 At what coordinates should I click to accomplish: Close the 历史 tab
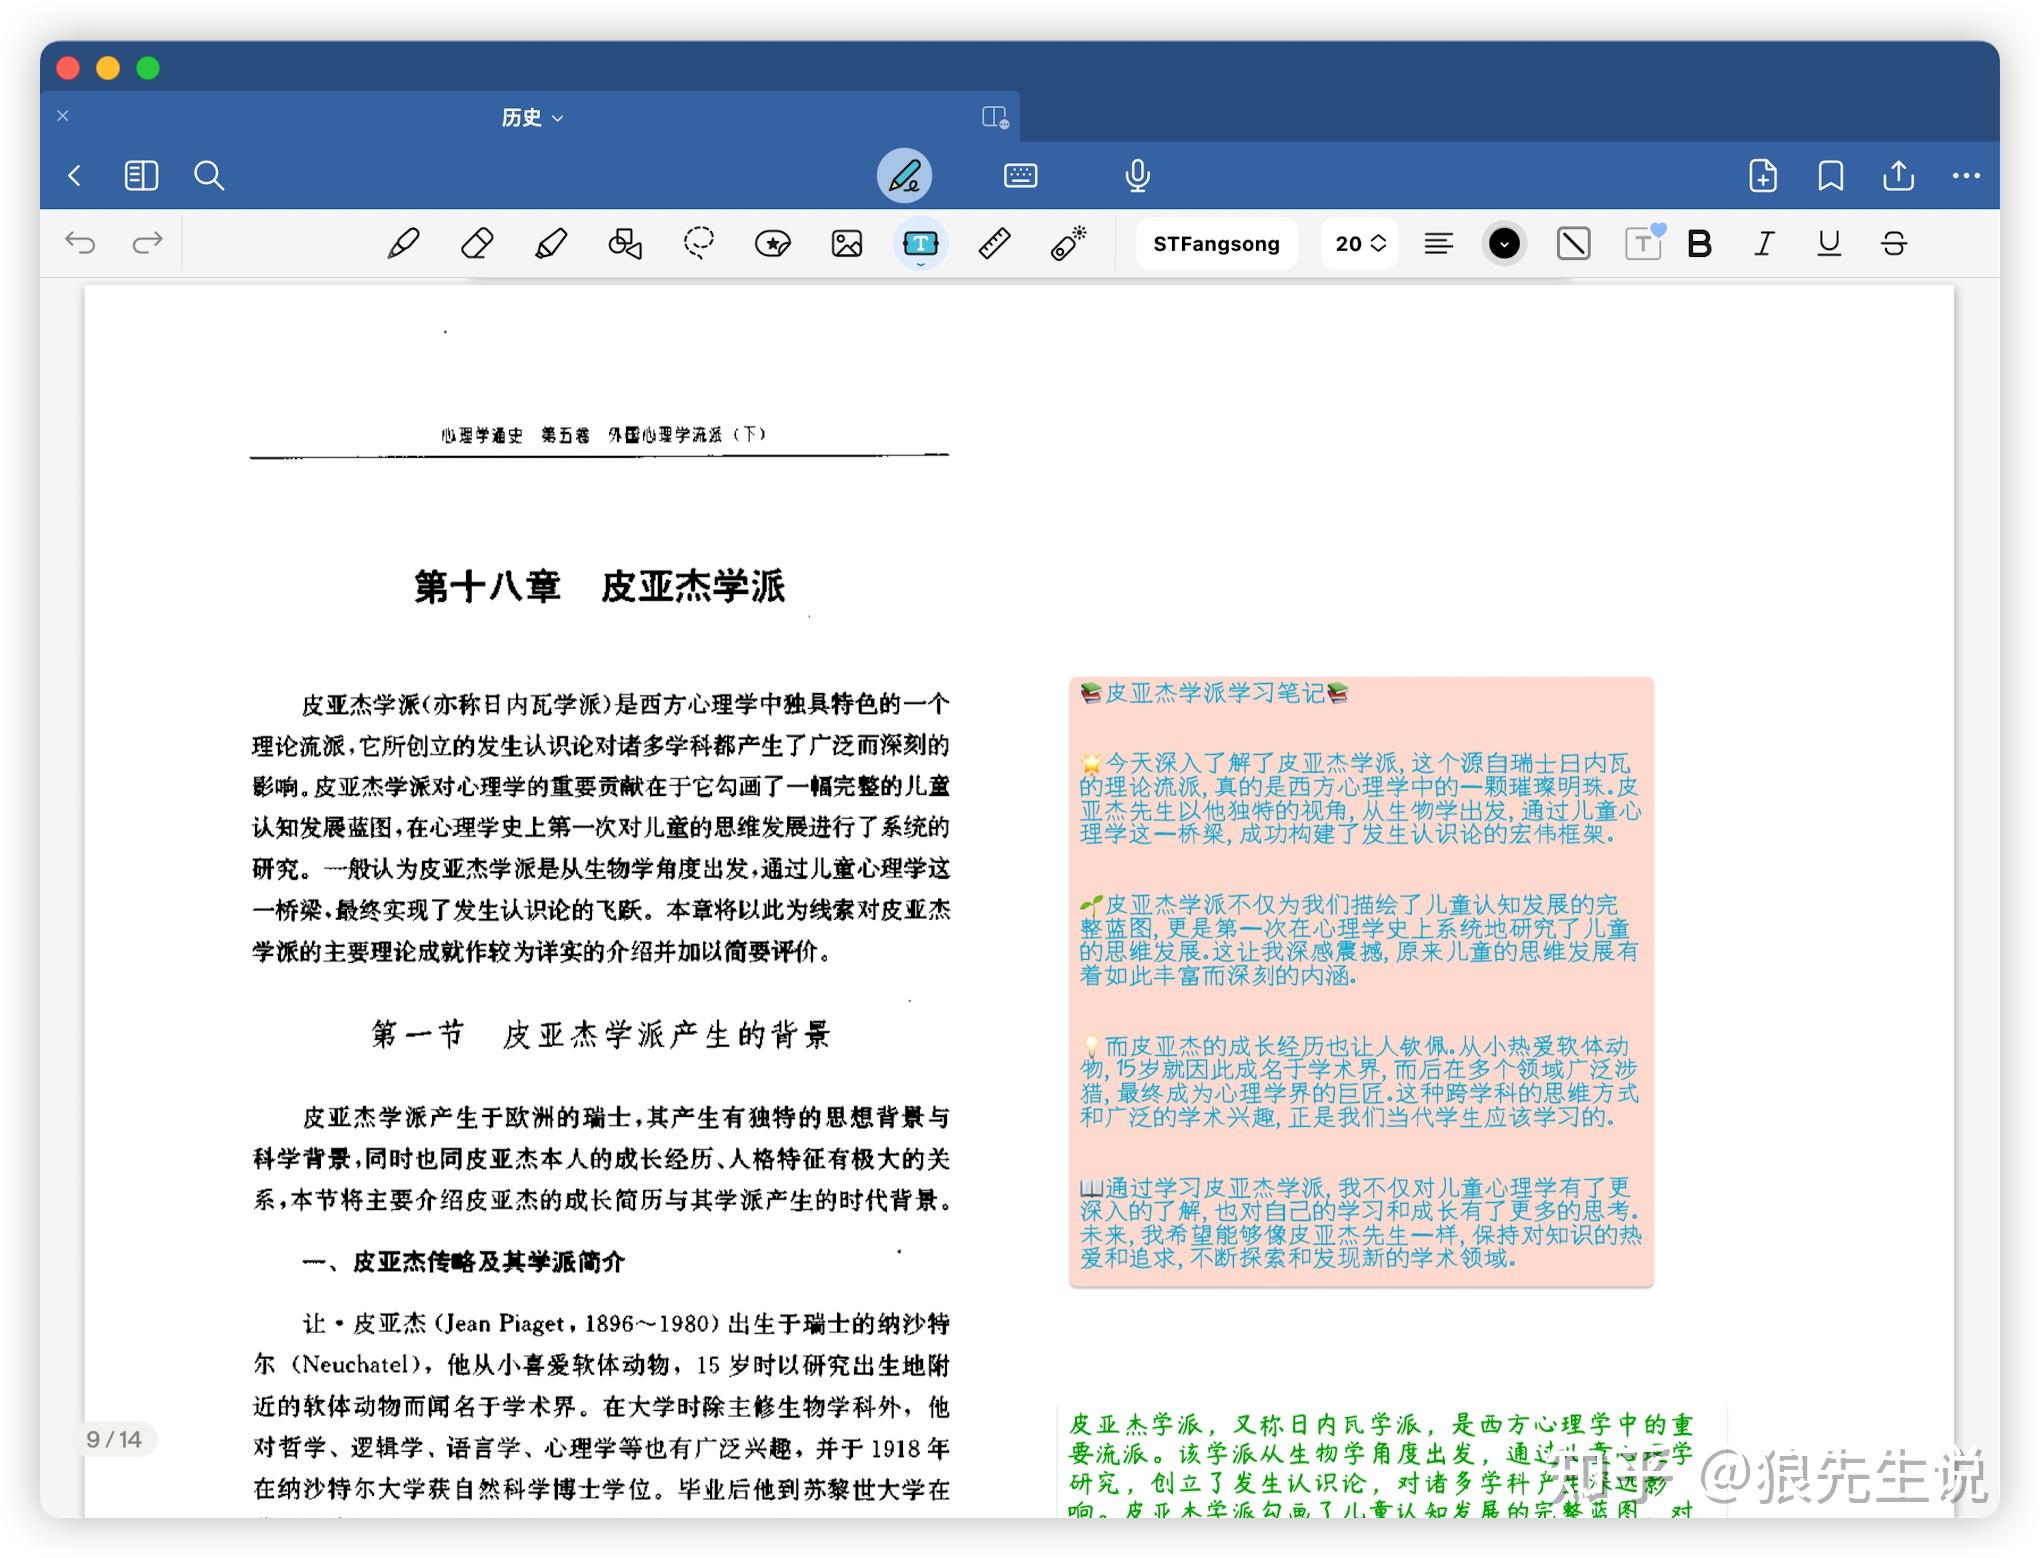63,116
